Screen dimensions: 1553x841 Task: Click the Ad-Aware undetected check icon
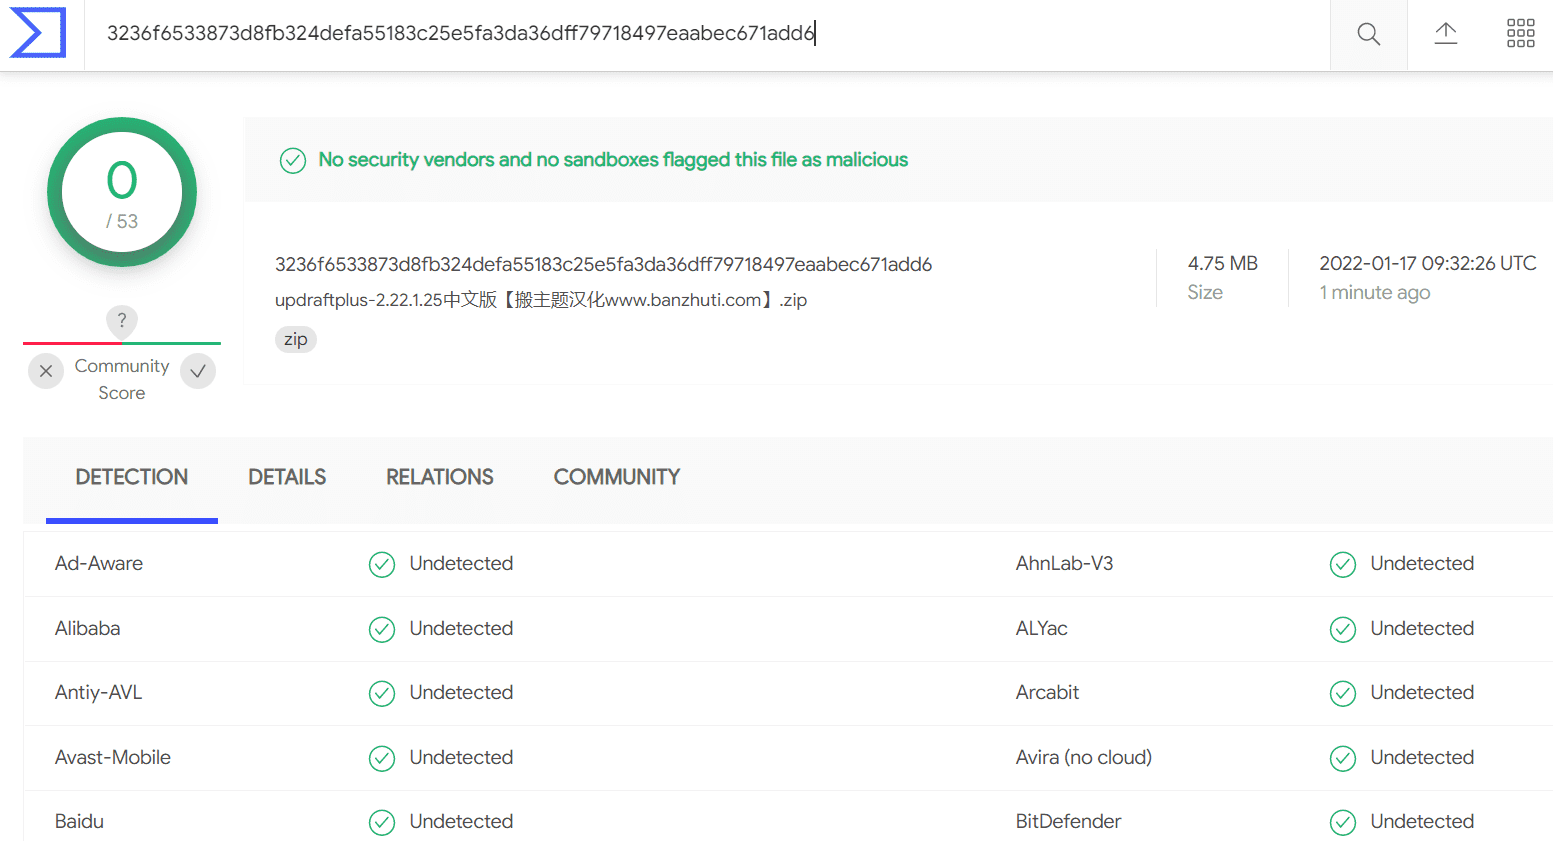382,565
